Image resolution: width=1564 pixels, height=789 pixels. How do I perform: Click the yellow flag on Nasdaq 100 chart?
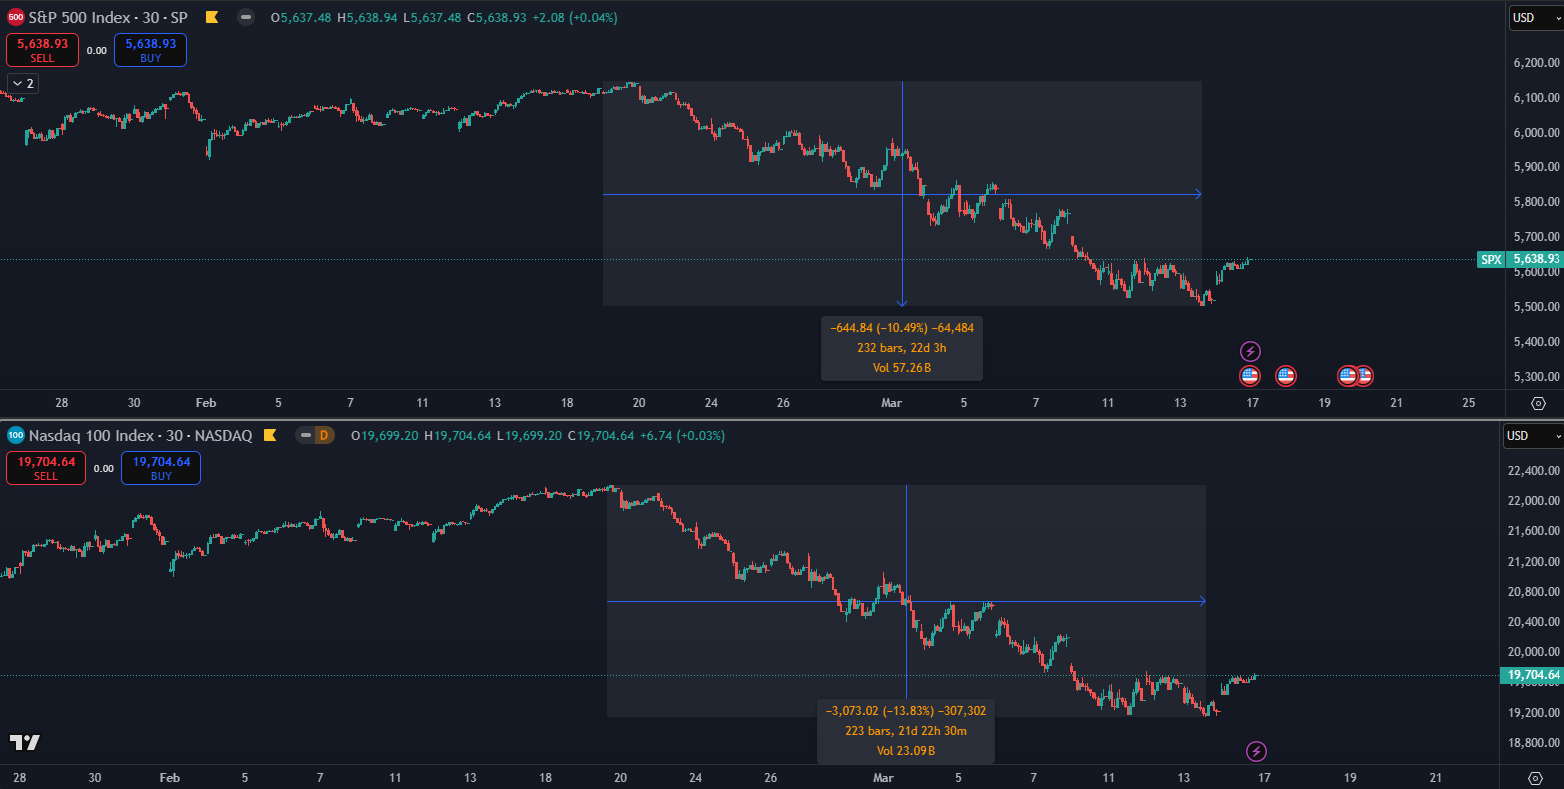270,435
